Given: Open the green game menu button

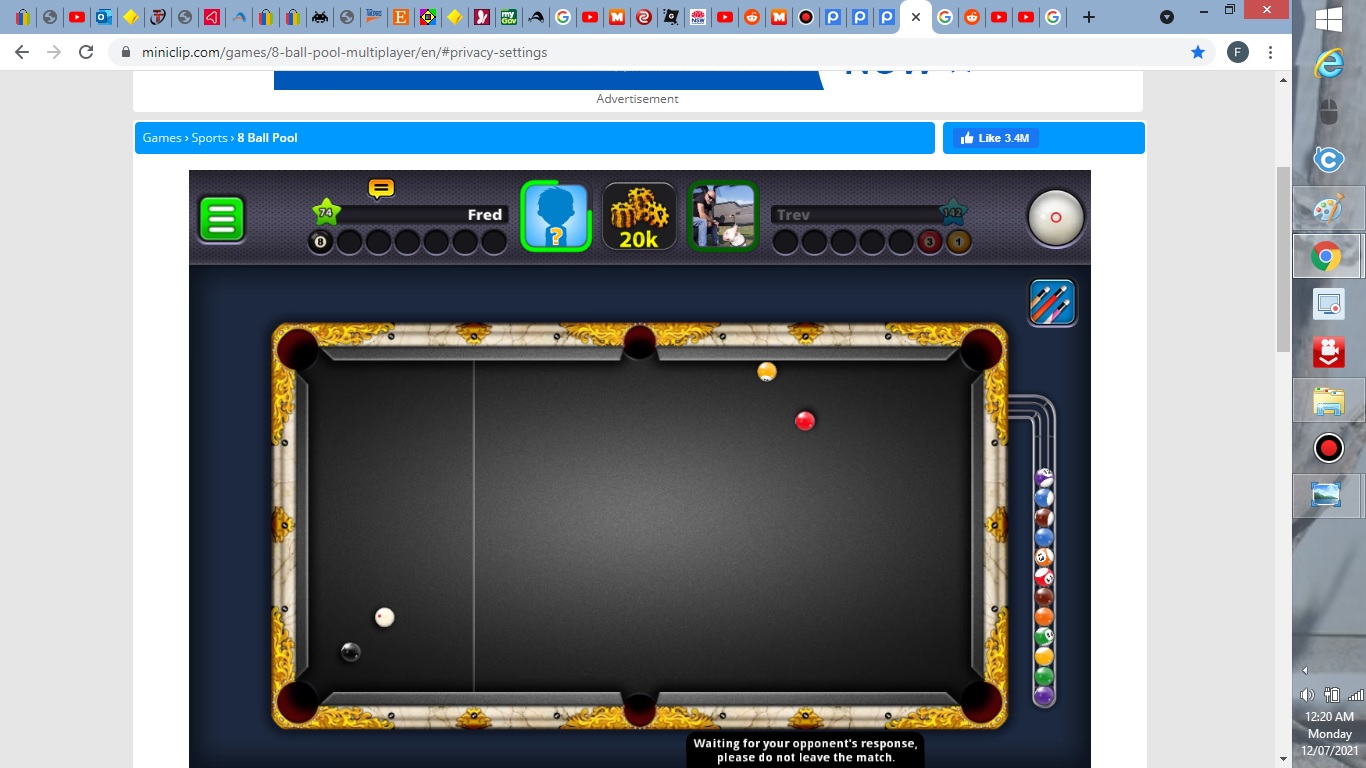Looking at the screenshot, I should click(222, 218).
